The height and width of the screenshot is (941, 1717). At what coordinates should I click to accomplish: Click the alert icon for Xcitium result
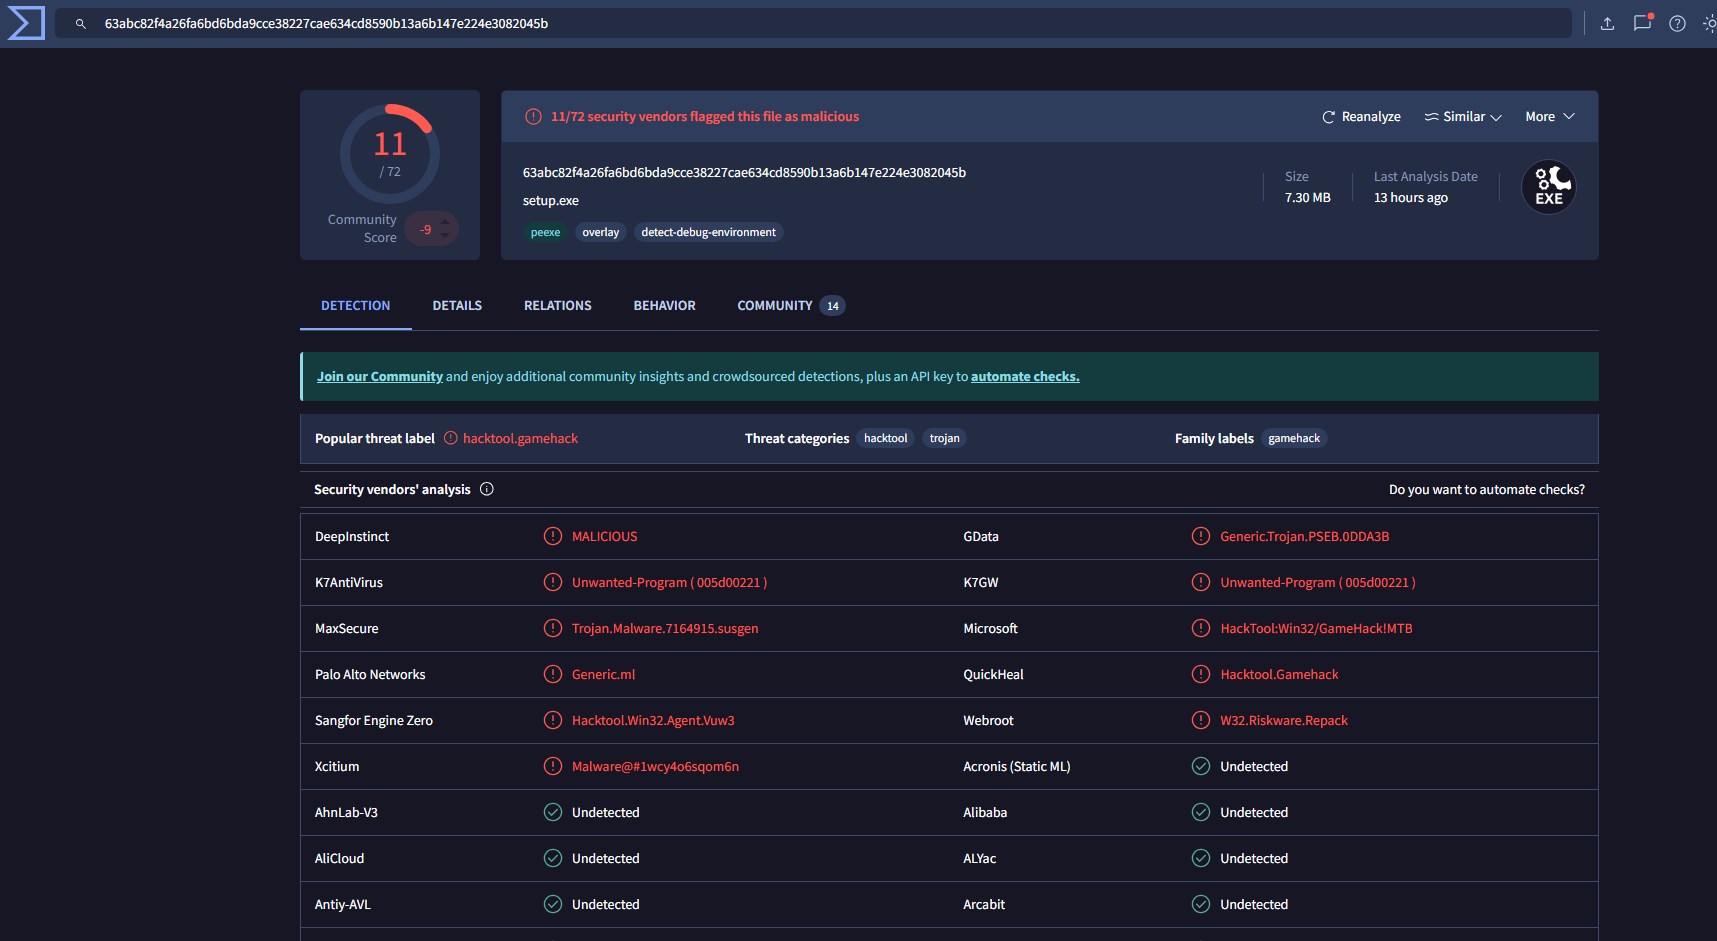(x=553, y=766)
